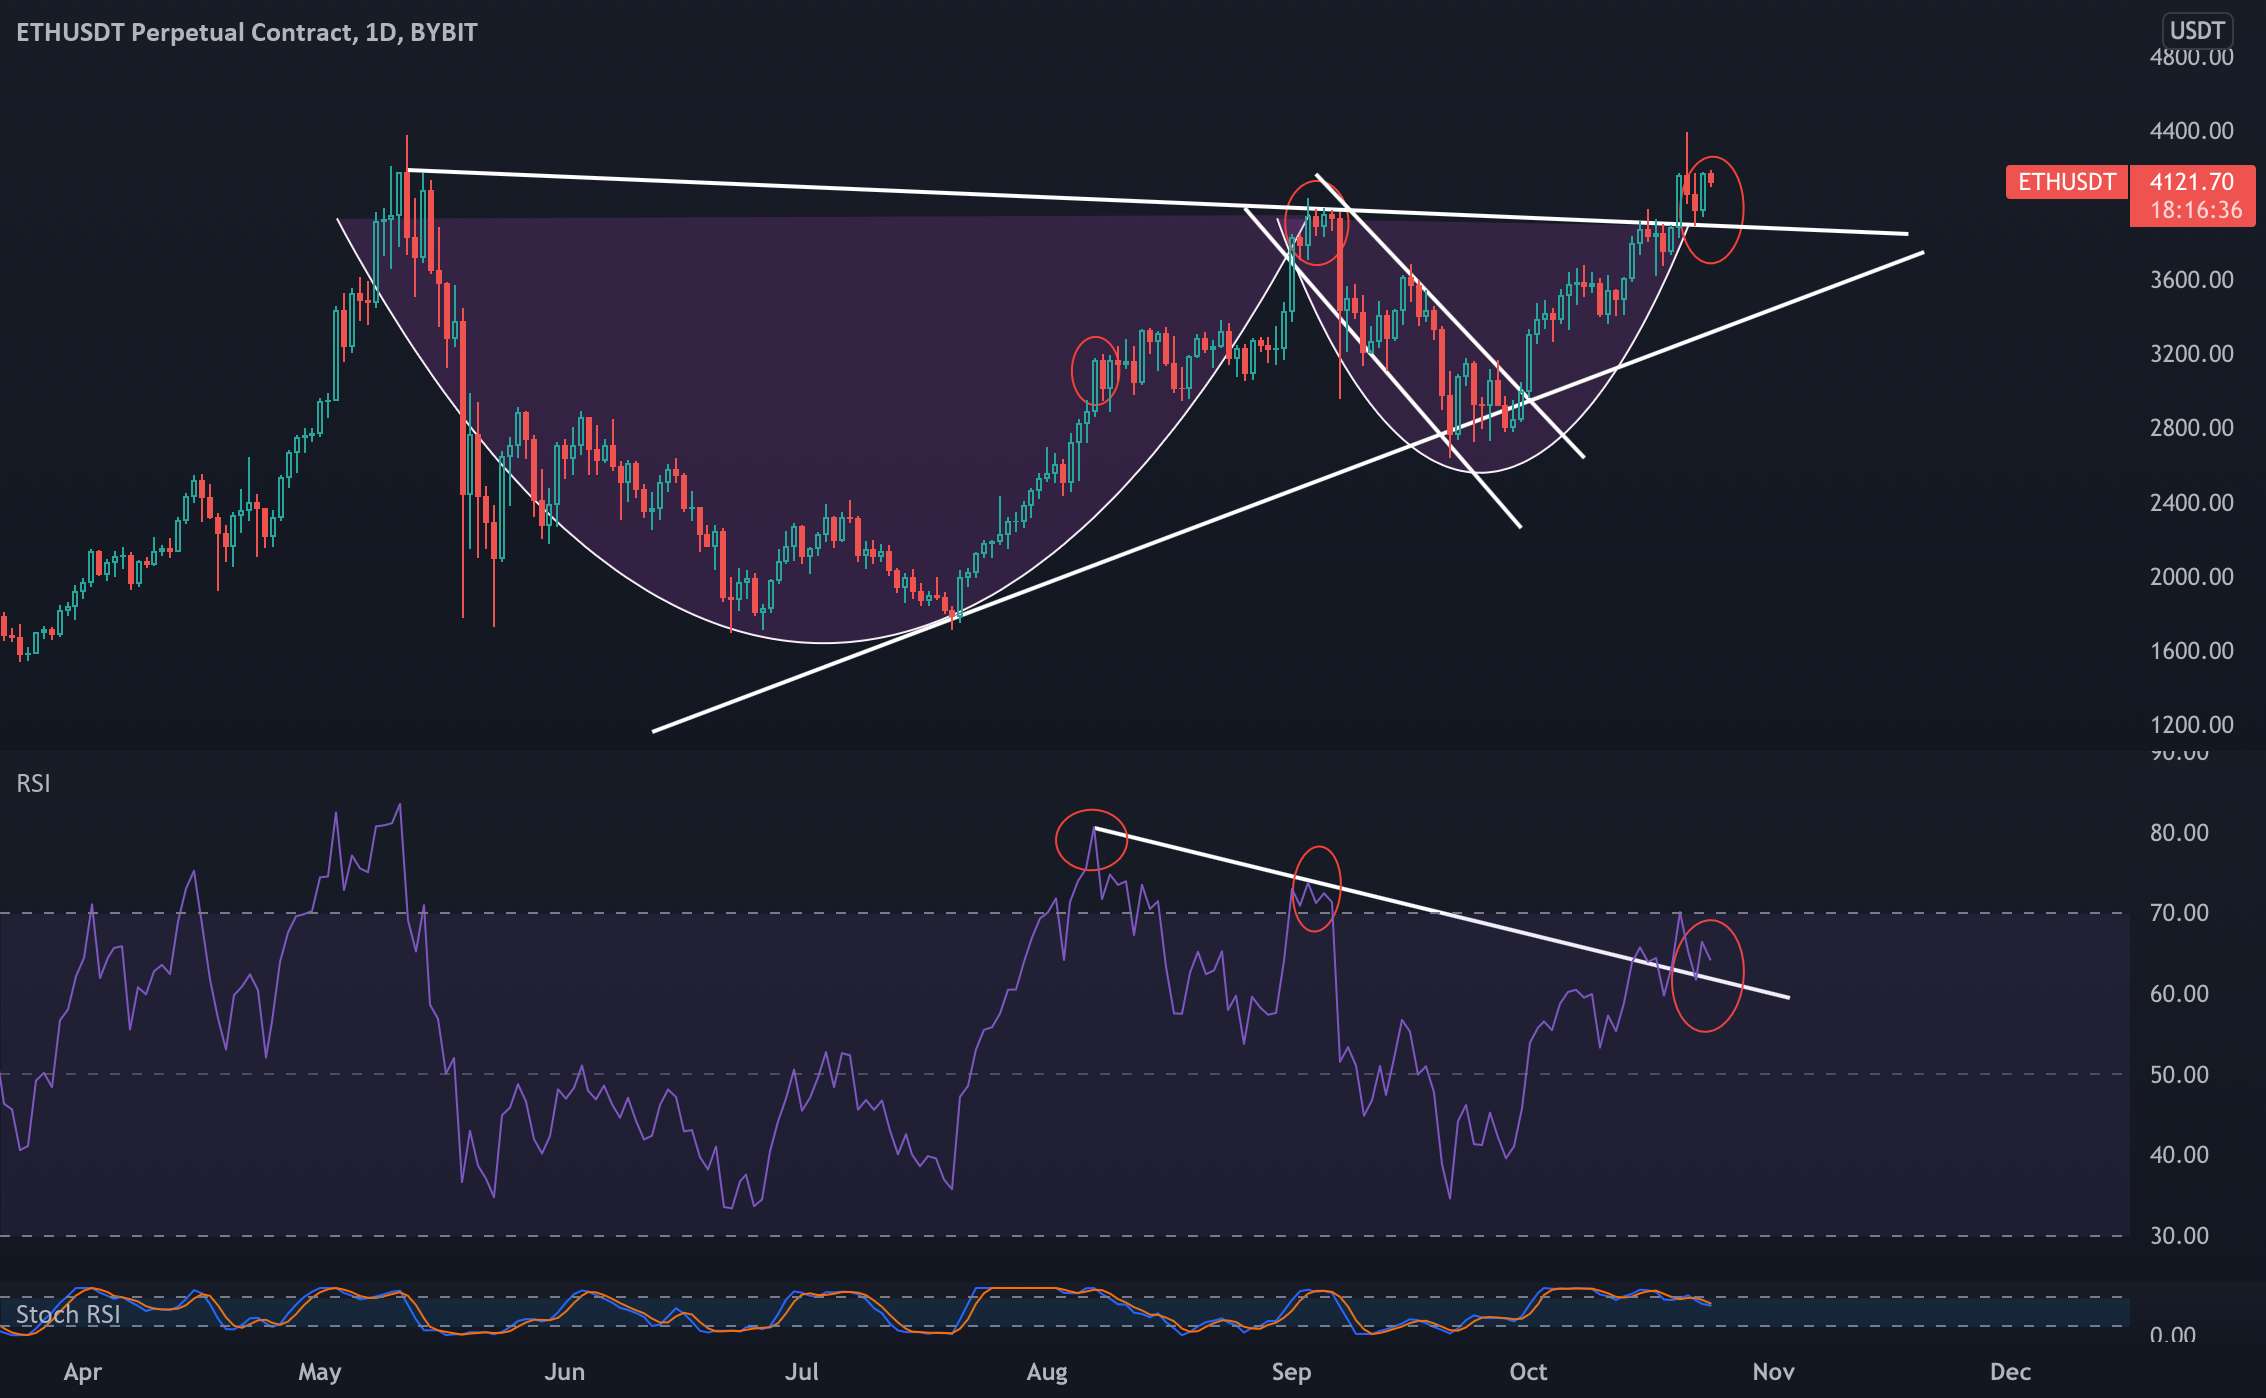Click the Jul label on time axis

801,1372
